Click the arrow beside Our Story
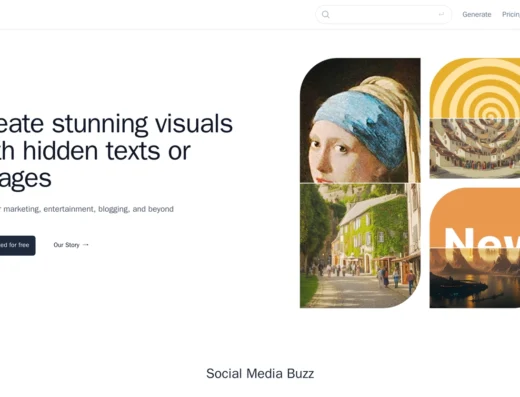The image size is (520, 397). (86, 245)
